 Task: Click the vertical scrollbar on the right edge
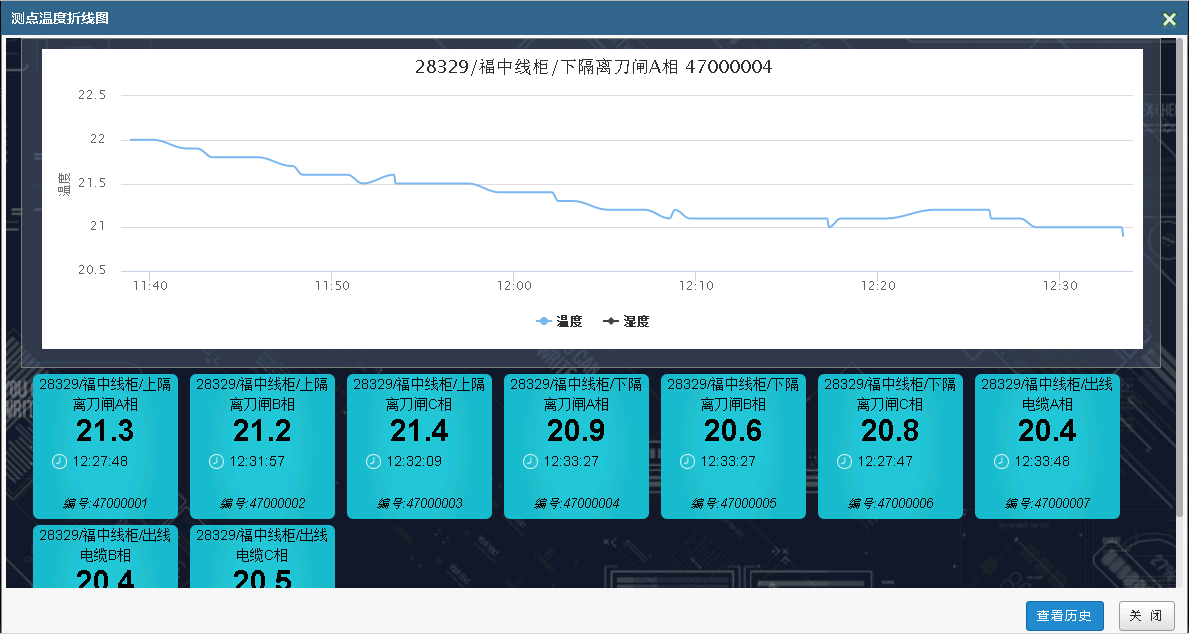[x=1179, y=278]
